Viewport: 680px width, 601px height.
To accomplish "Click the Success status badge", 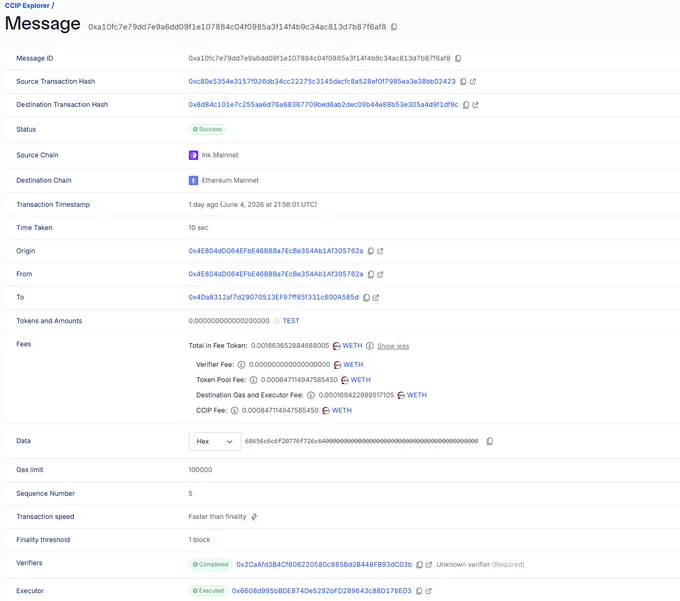I will 207,129.
